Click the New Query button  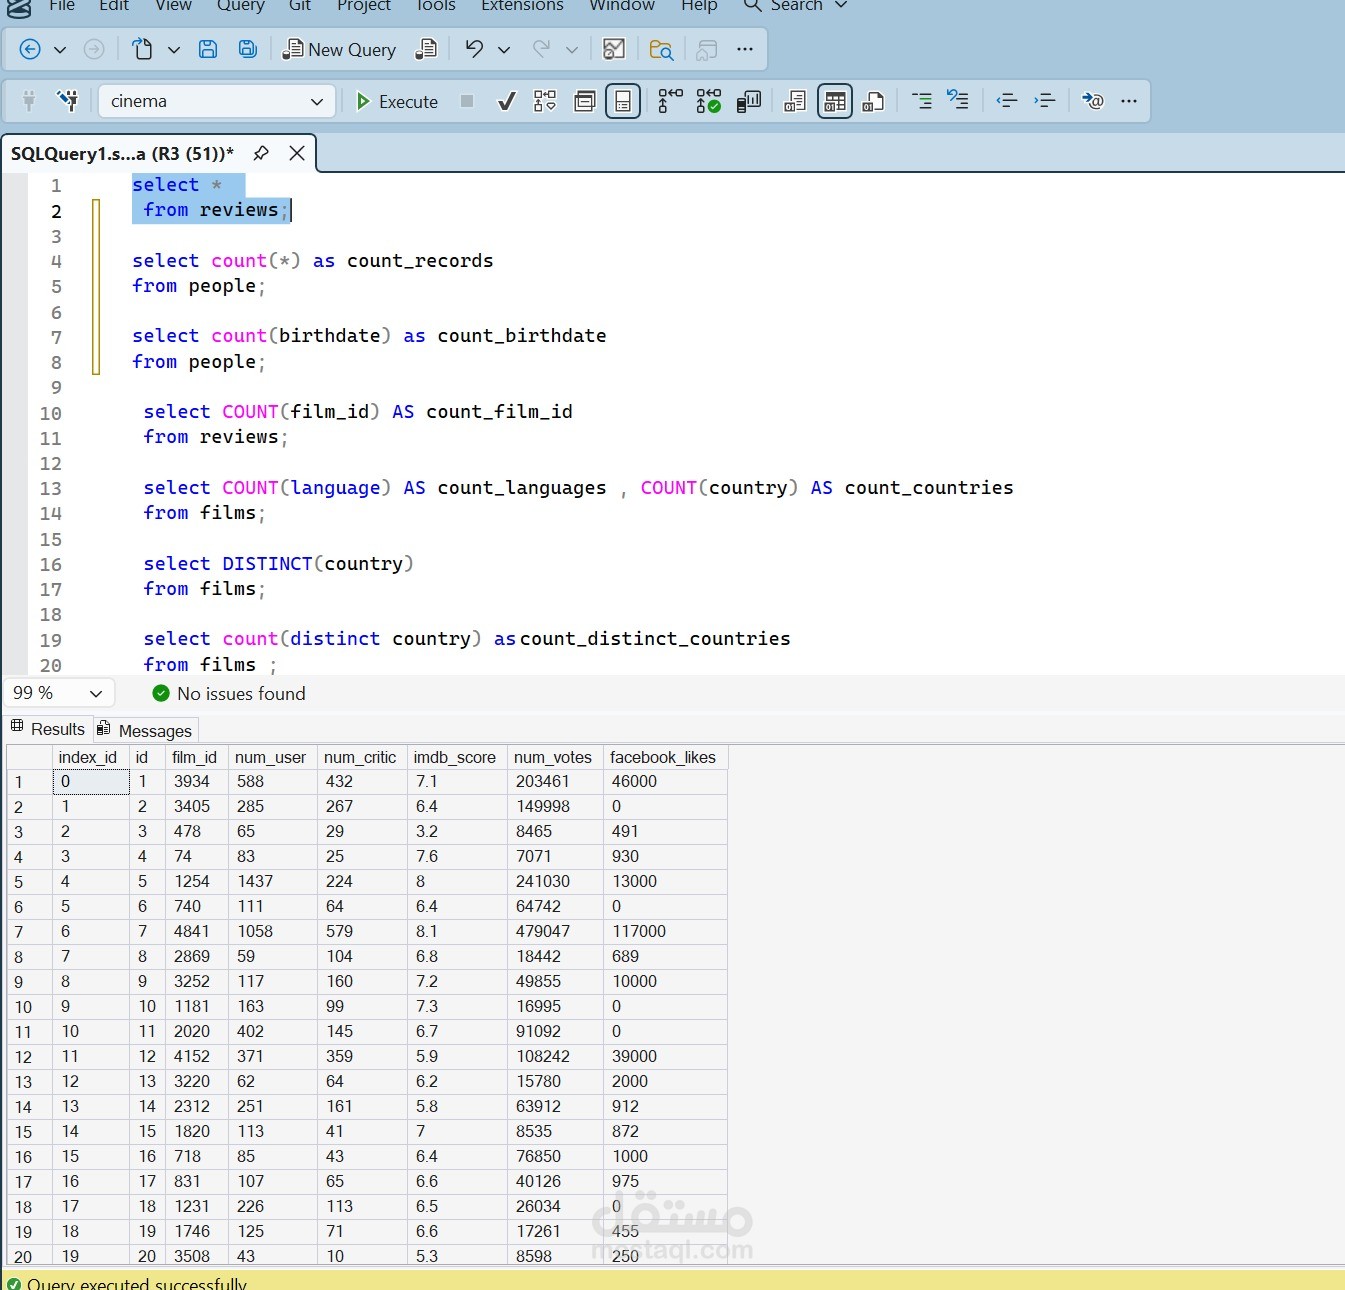pos(340,48)
